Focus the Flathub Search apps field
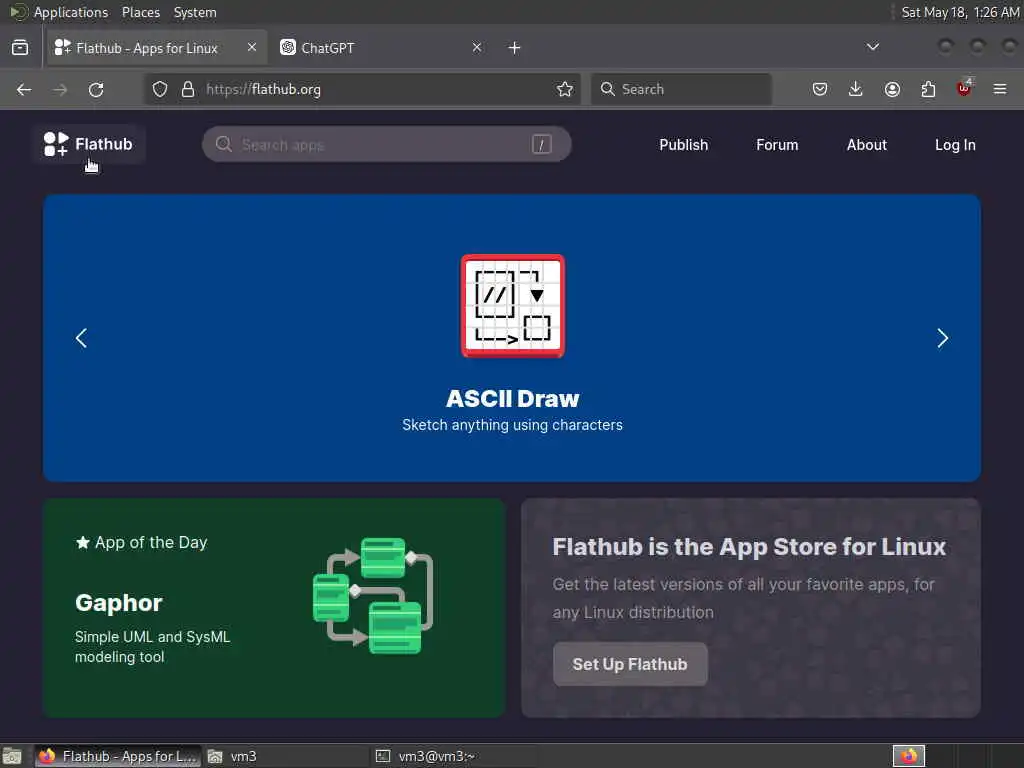 [x=387, y=144]
